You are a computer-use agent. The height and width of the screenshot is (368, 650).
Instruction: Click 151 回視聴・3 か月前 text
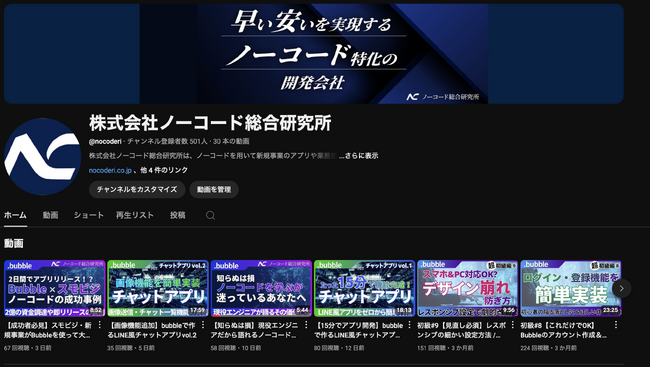click(445, 348)
